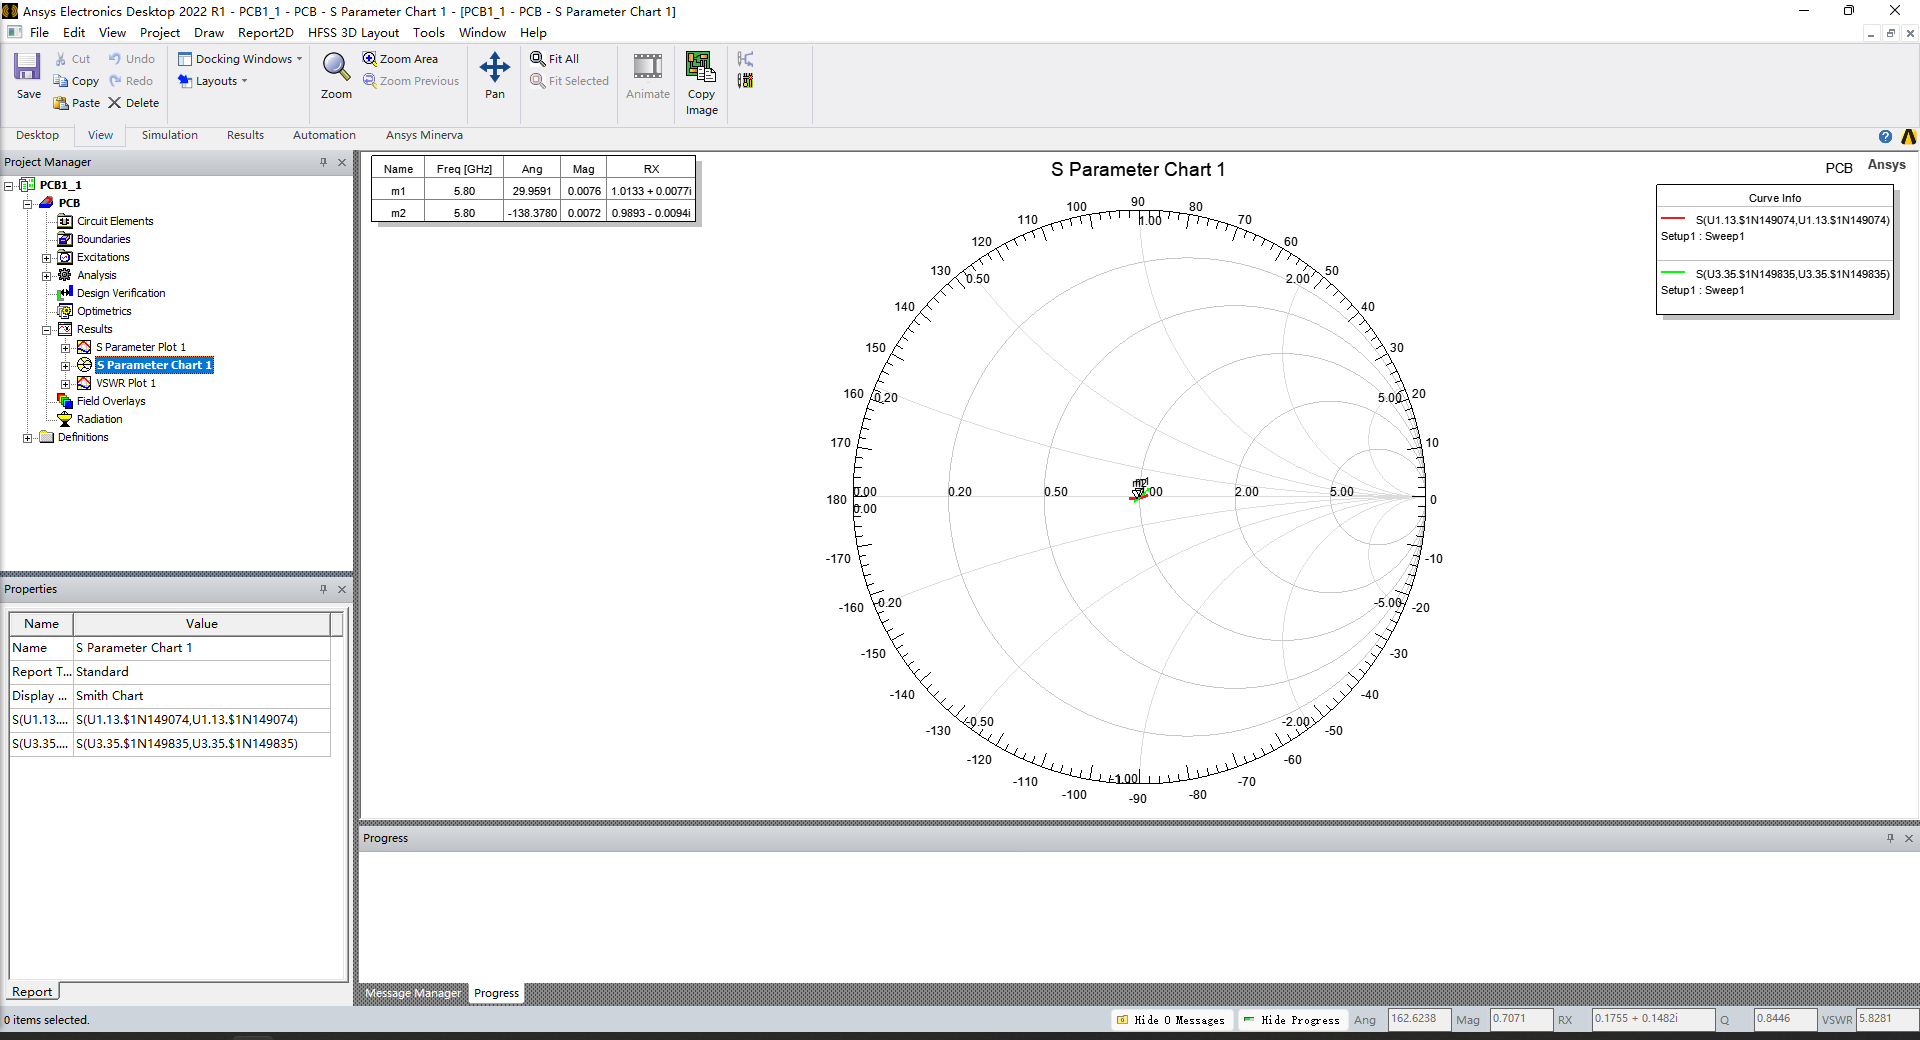Select Field Overlays tree node

(x=111, y=401)
